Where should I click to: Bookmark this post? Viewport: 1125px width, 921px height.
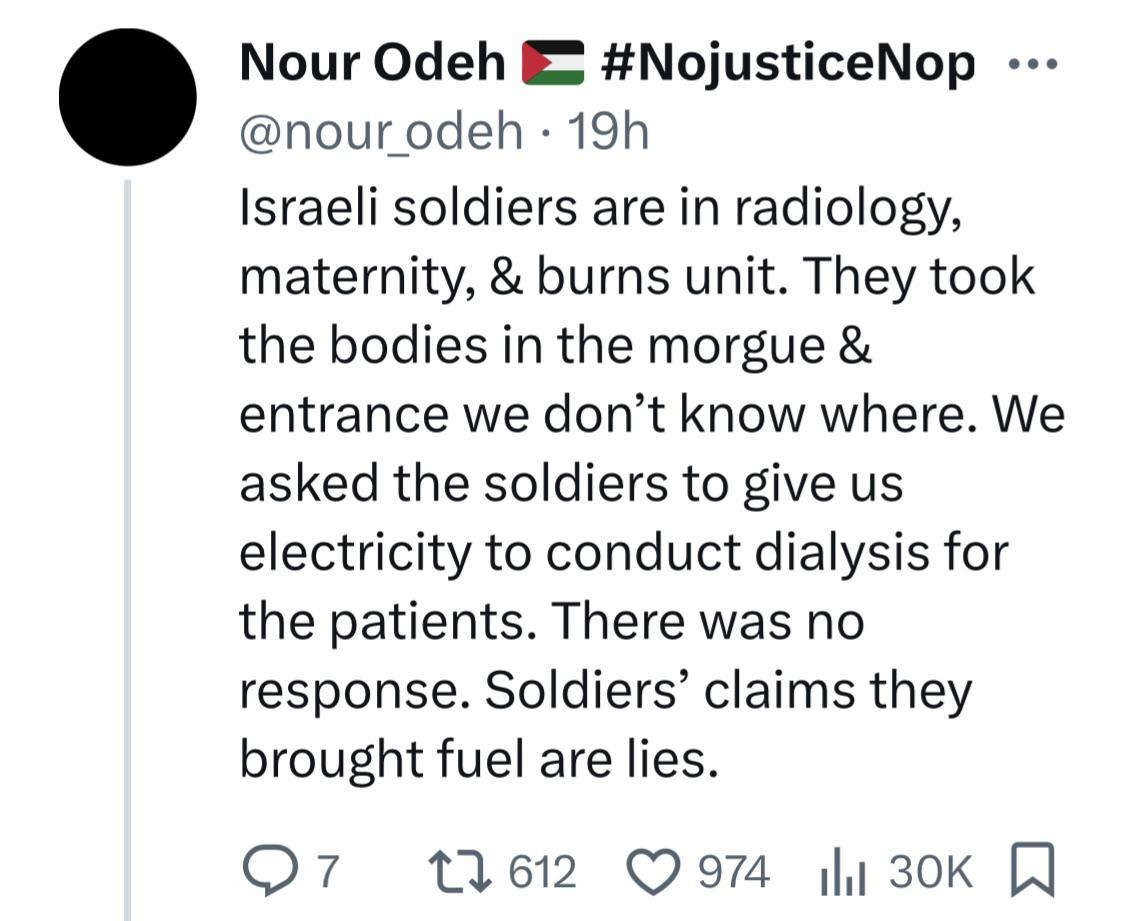[x=1028, y=871]
